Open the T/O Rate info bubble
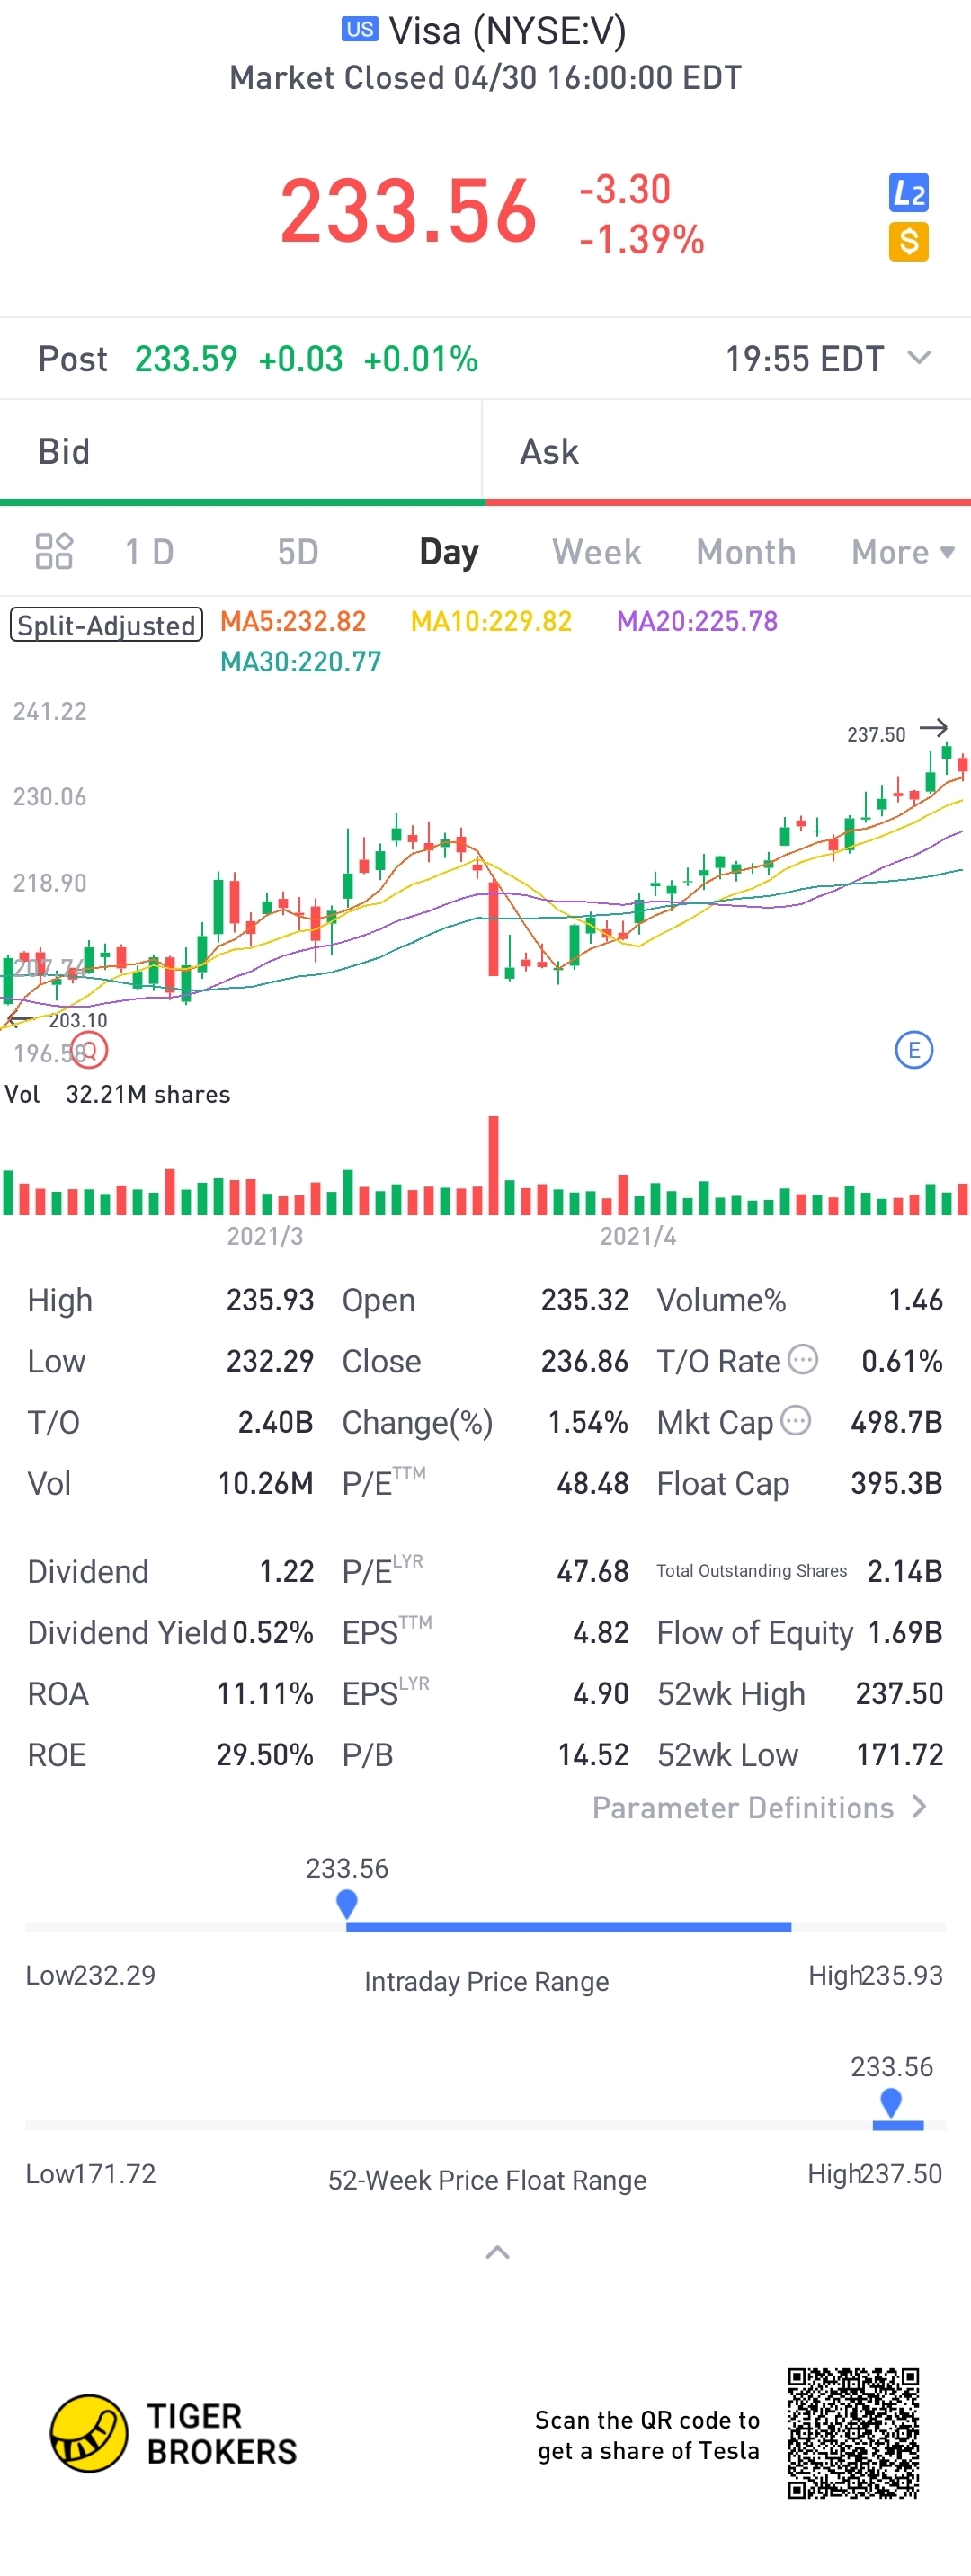This screenshot has width=971, height=2576. 803,1359
